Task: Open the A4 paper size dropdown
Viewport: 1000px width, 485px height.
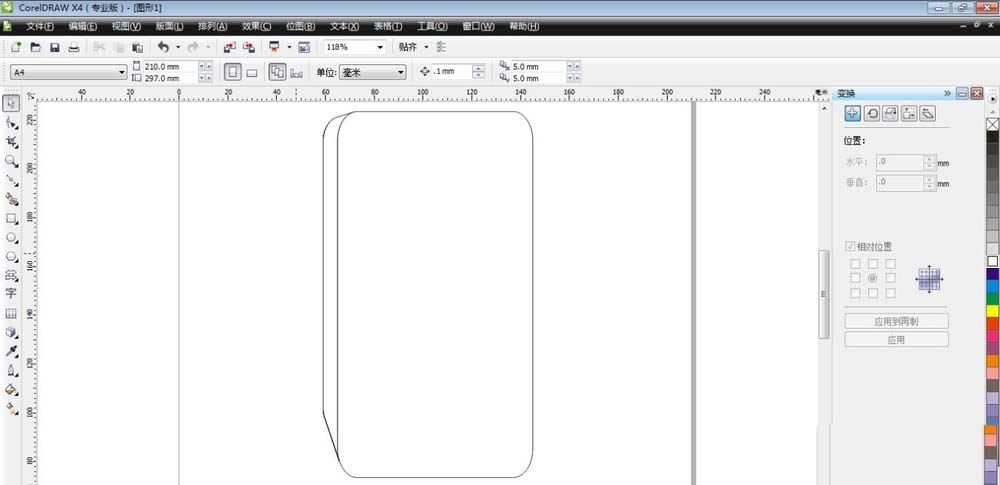Action: pyautogui.click(x=69, y=73)
